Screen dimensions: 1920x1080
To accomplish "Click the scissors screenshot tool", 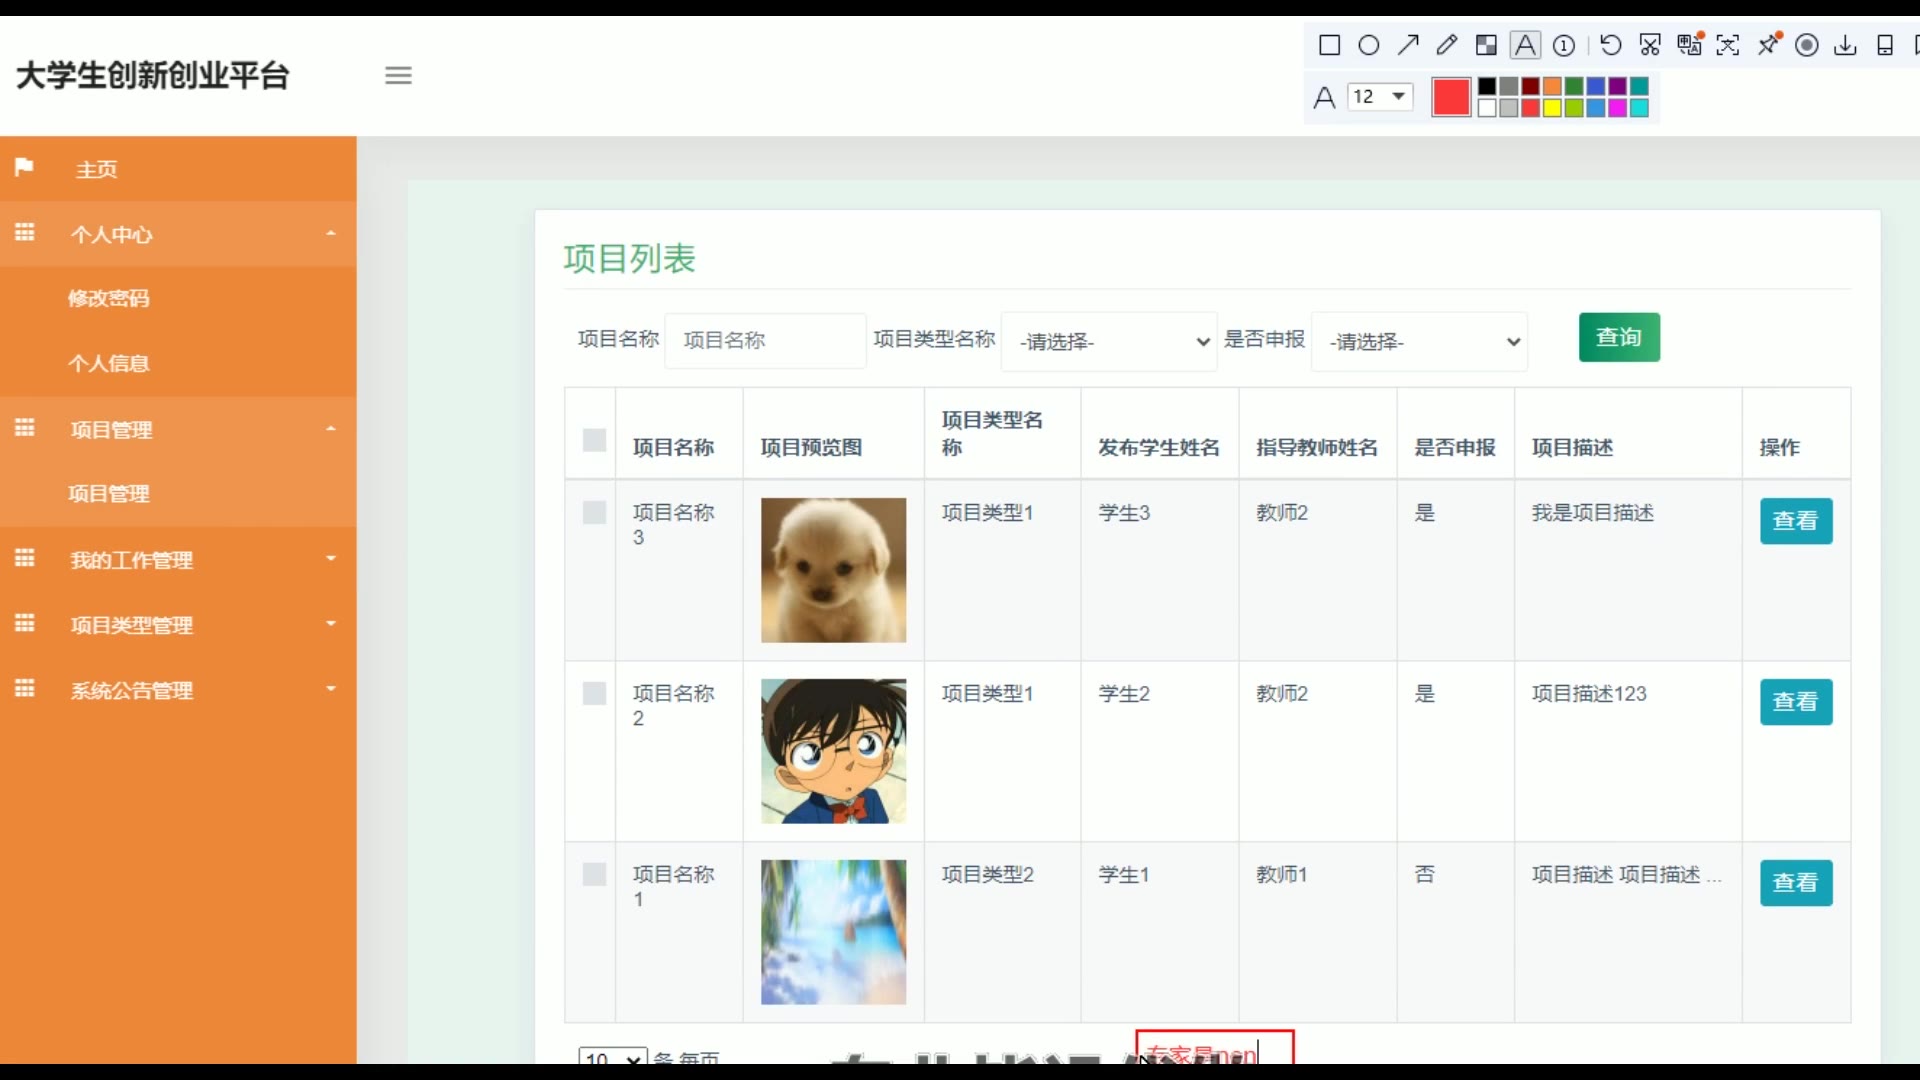I will pos(1650,45).
